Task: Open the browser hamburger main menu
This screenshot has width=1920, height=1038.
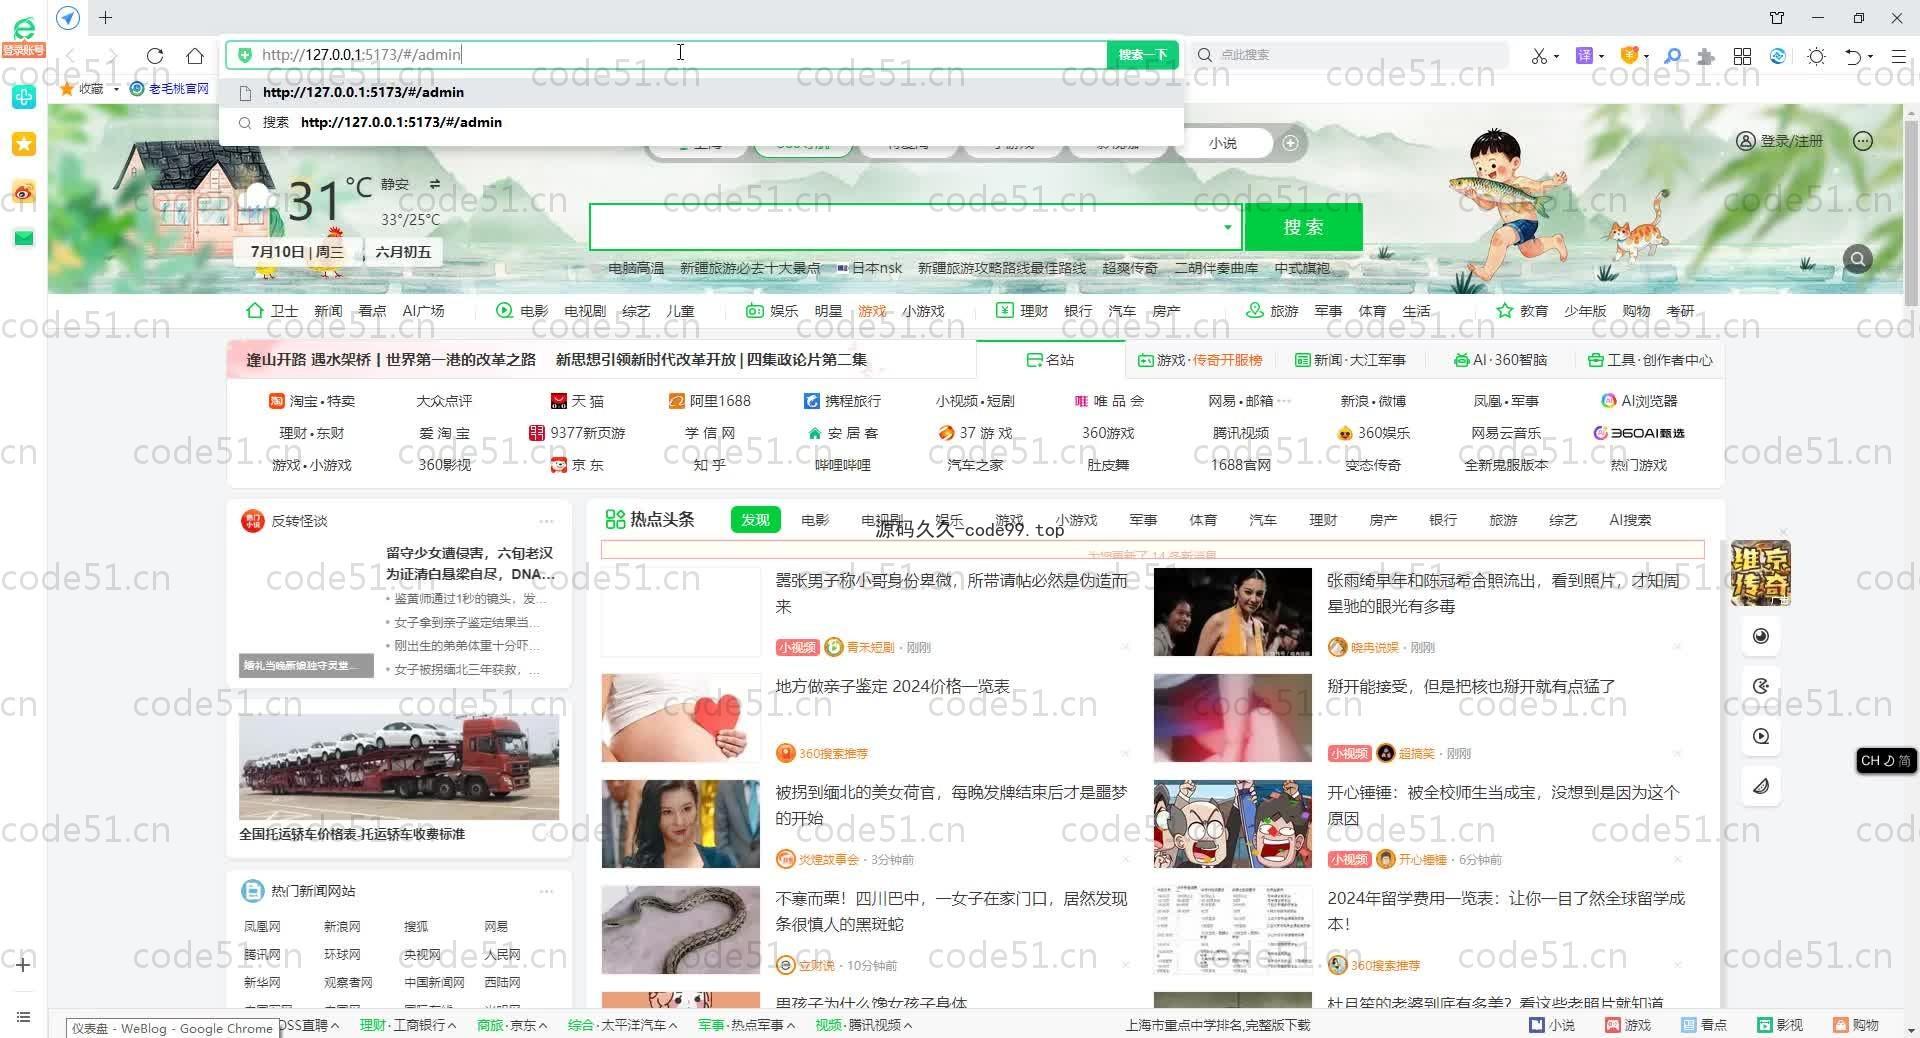Action: point(1898,56)
